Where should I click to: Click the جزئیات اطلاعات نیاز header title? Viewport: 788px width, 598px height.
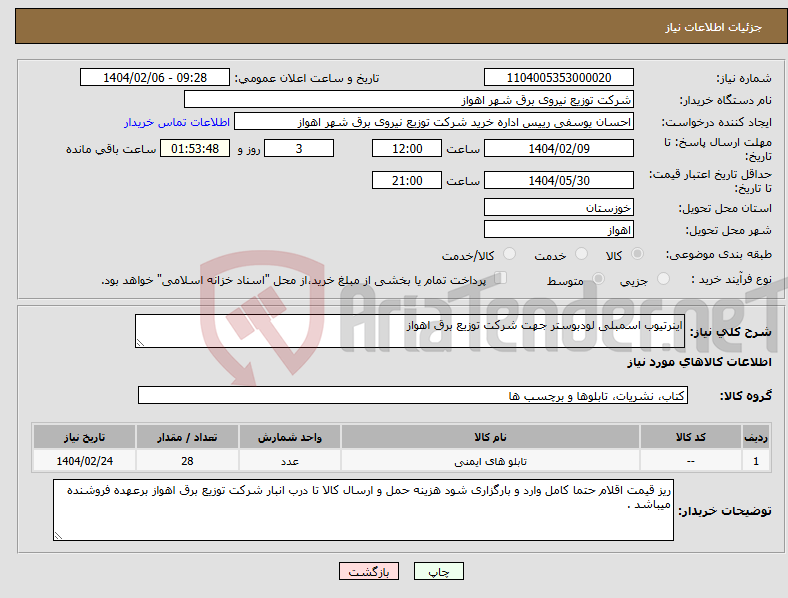714,27
